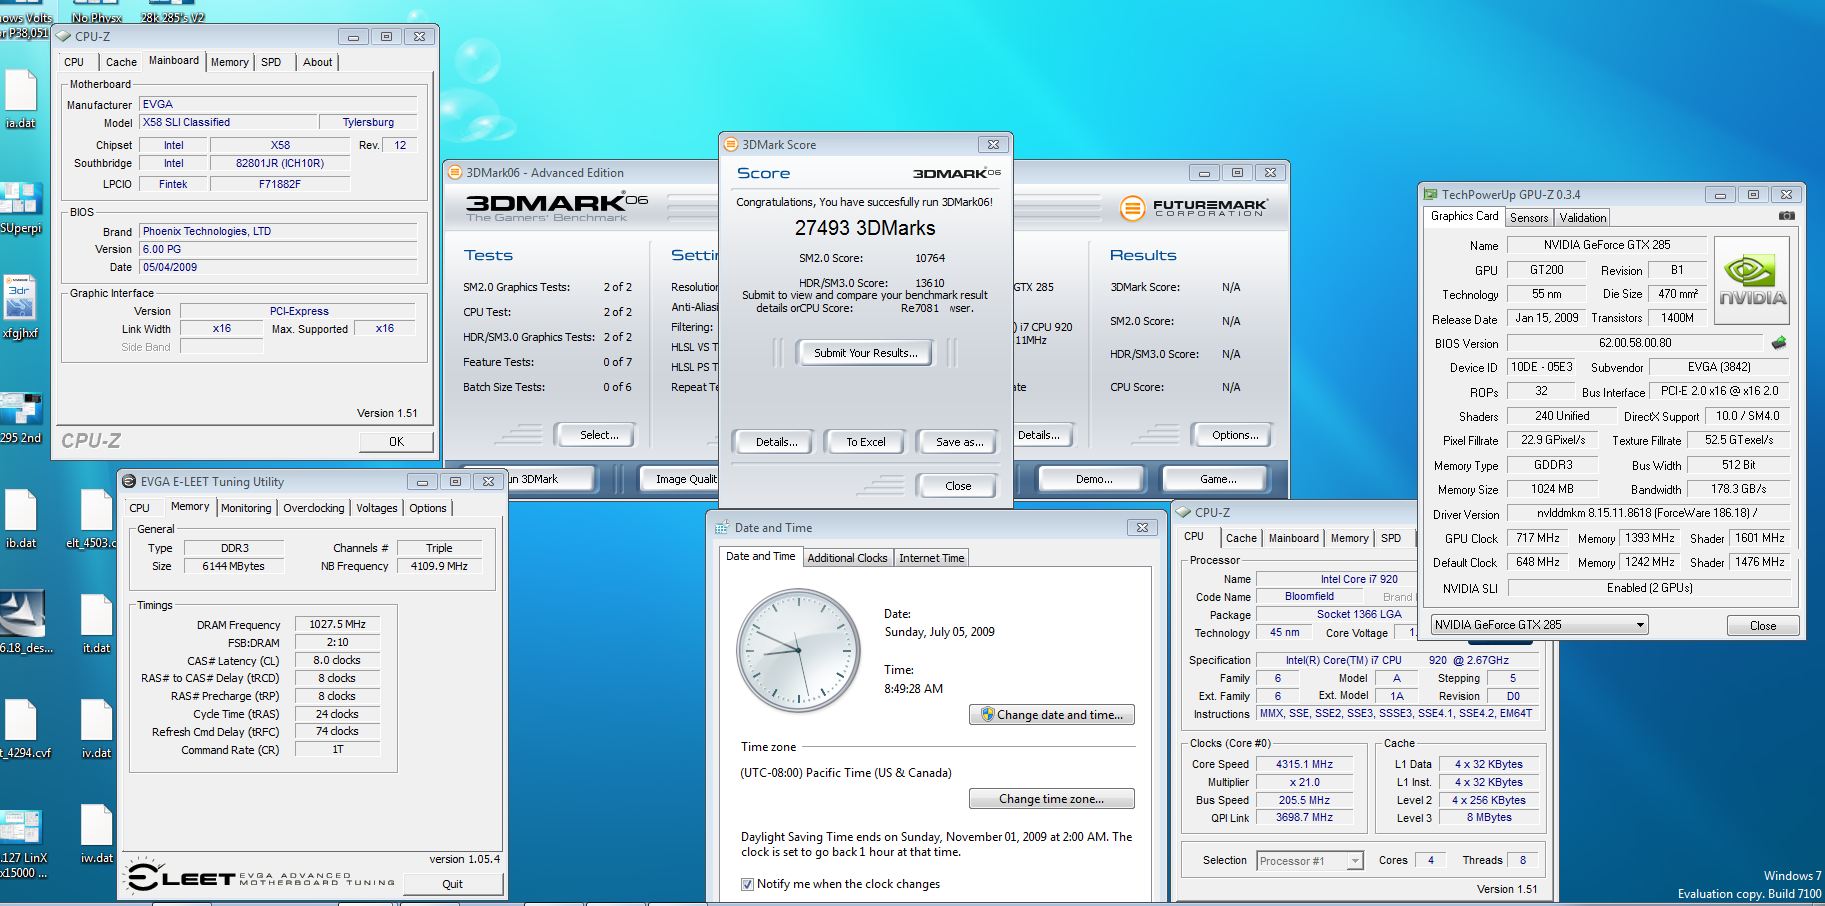
Task: Click the 1027.5 MHz DRAM Frequency value
Action: pos(338,624)
